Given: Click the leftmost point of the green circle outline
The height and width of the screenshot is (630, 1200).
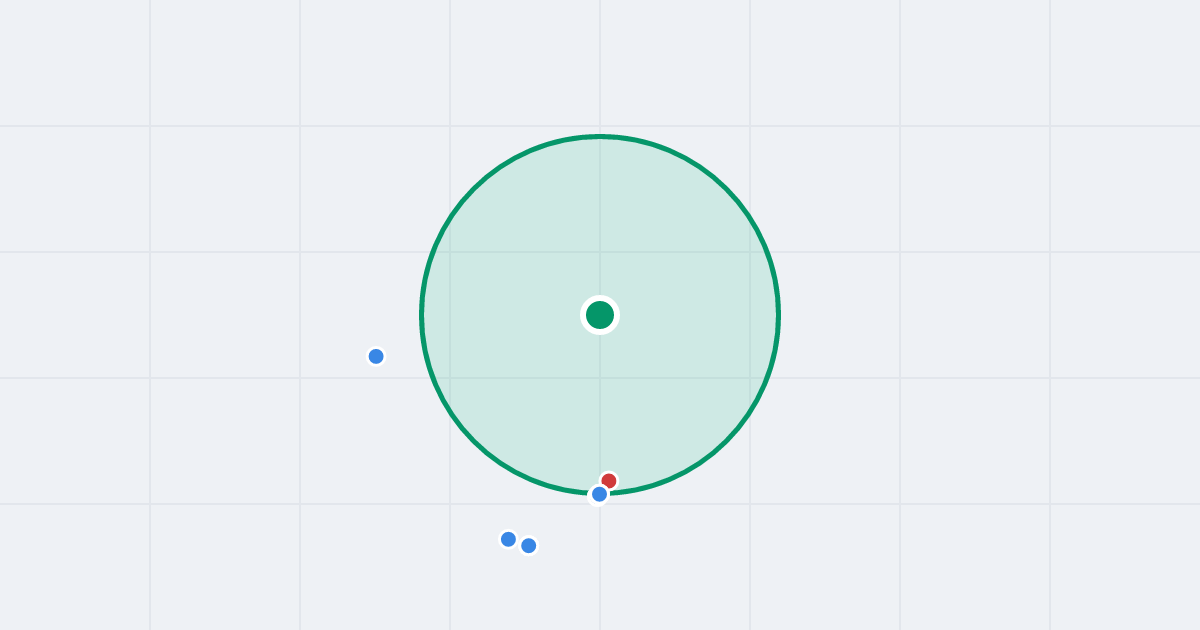Looking at the screenshot, I should (x=421, y=315).
